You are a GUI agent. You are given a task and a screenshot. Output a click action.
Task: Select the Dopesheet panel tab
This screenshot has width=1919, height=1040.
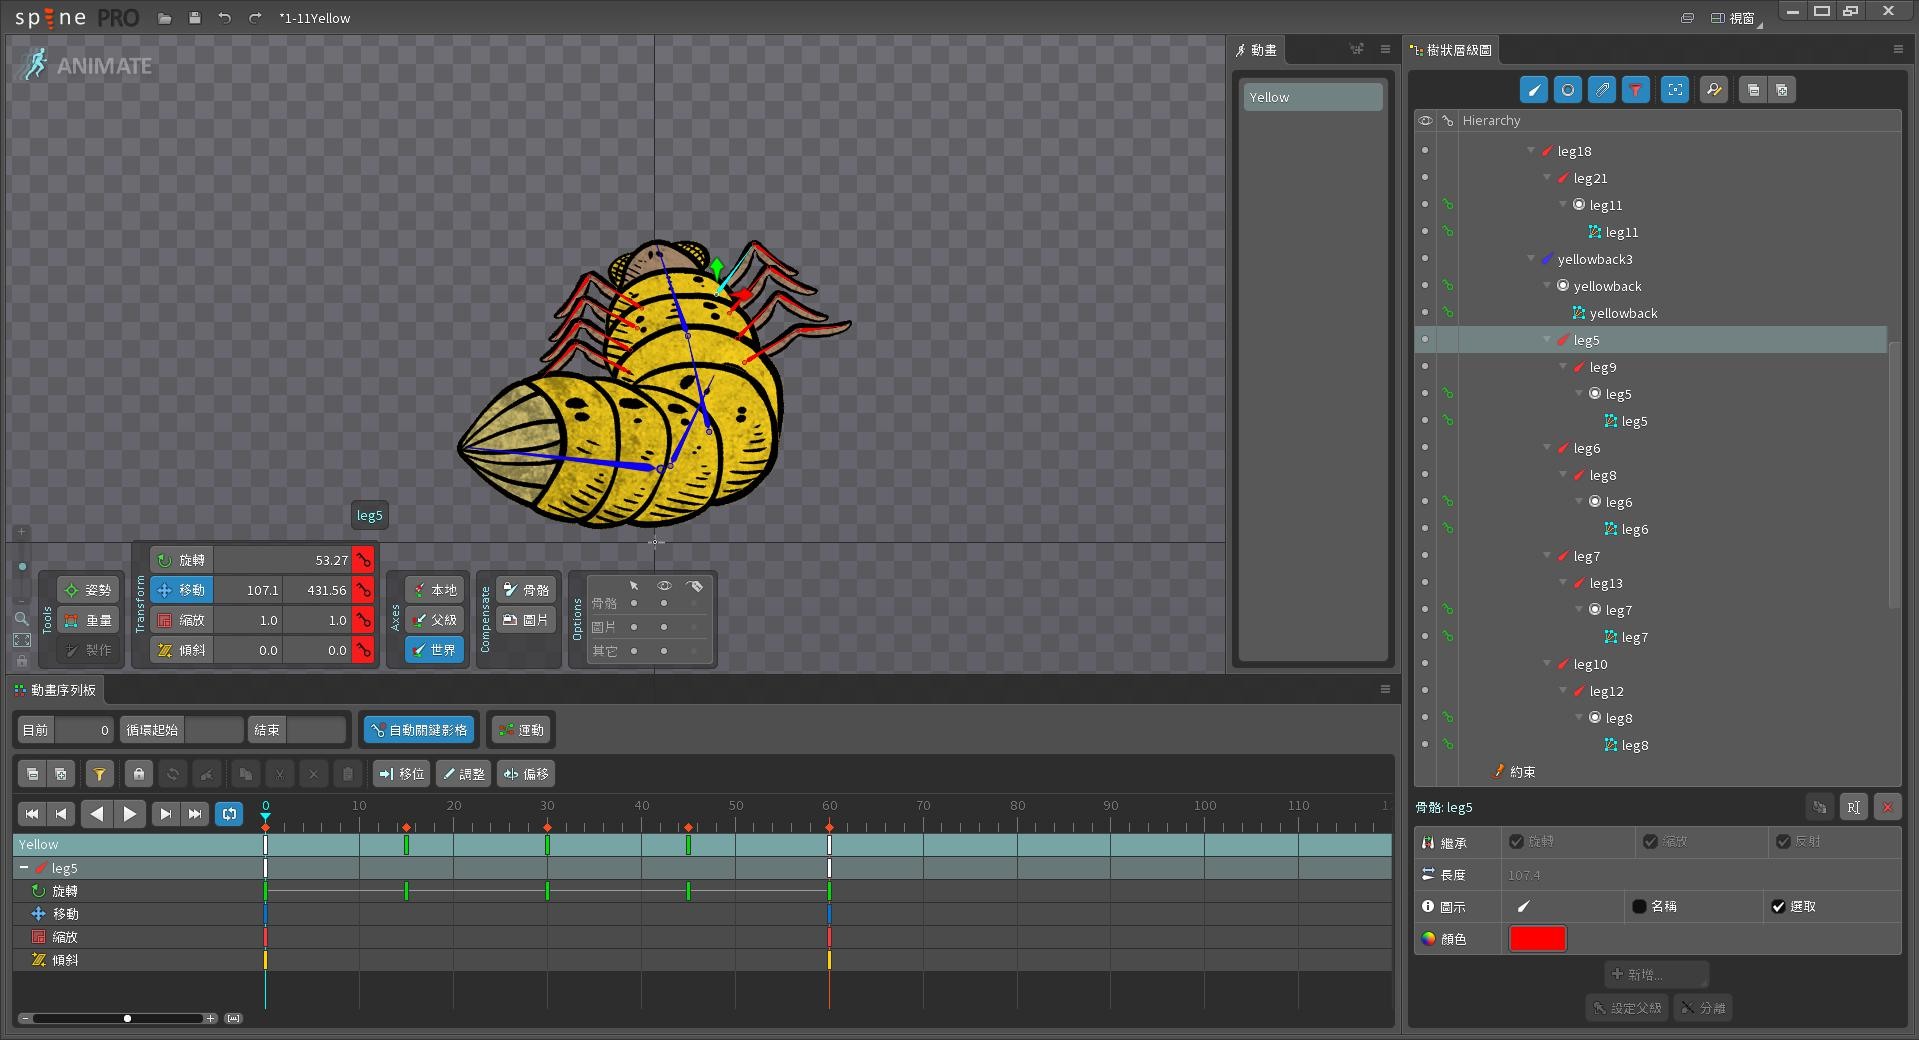(x=56, y=690)
